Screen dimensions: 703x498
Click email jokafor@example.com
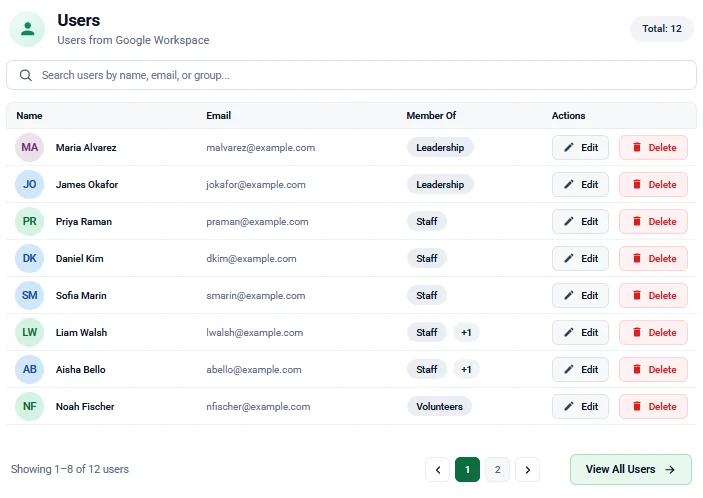[x=256, y=184]
